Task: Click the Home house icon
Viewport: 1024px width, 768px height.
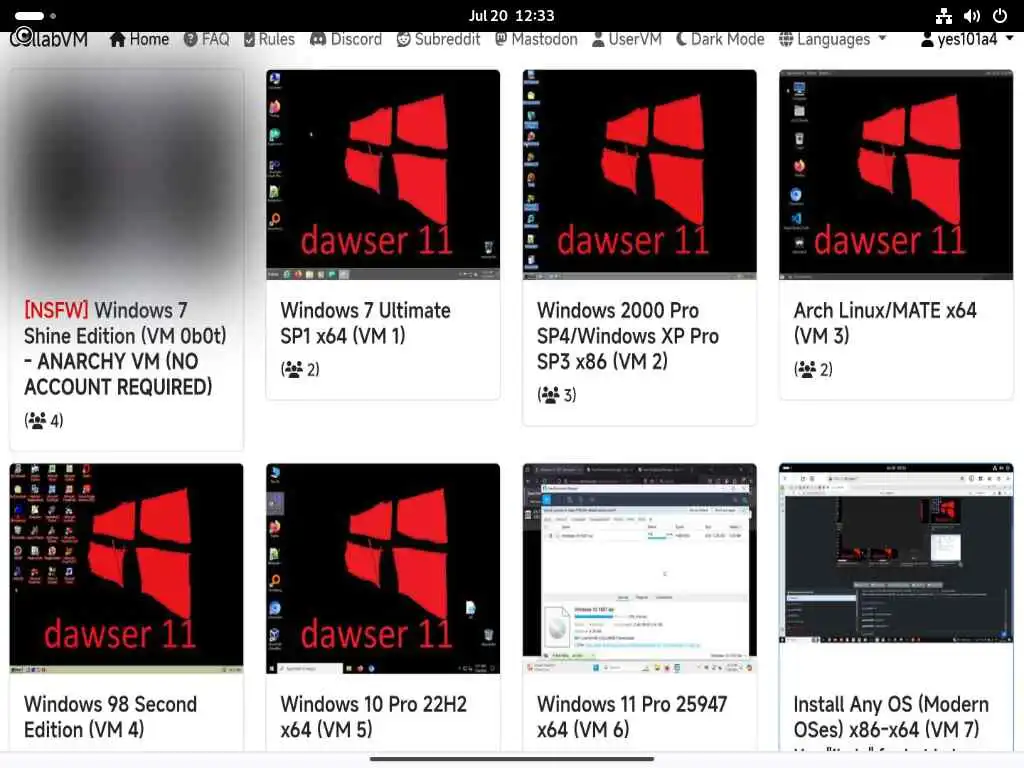Action: pos(118,39)
